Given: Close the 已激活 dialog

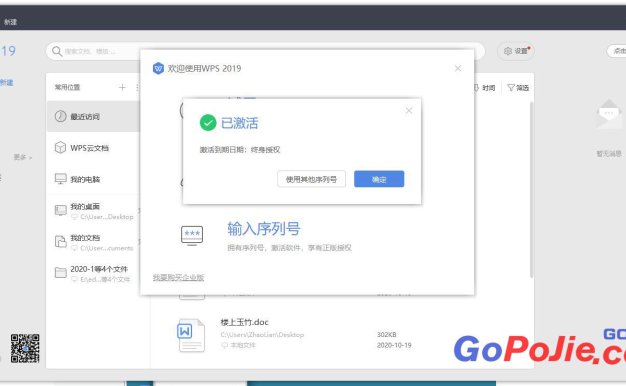Looking at the screenshot, I should [408, 111].
